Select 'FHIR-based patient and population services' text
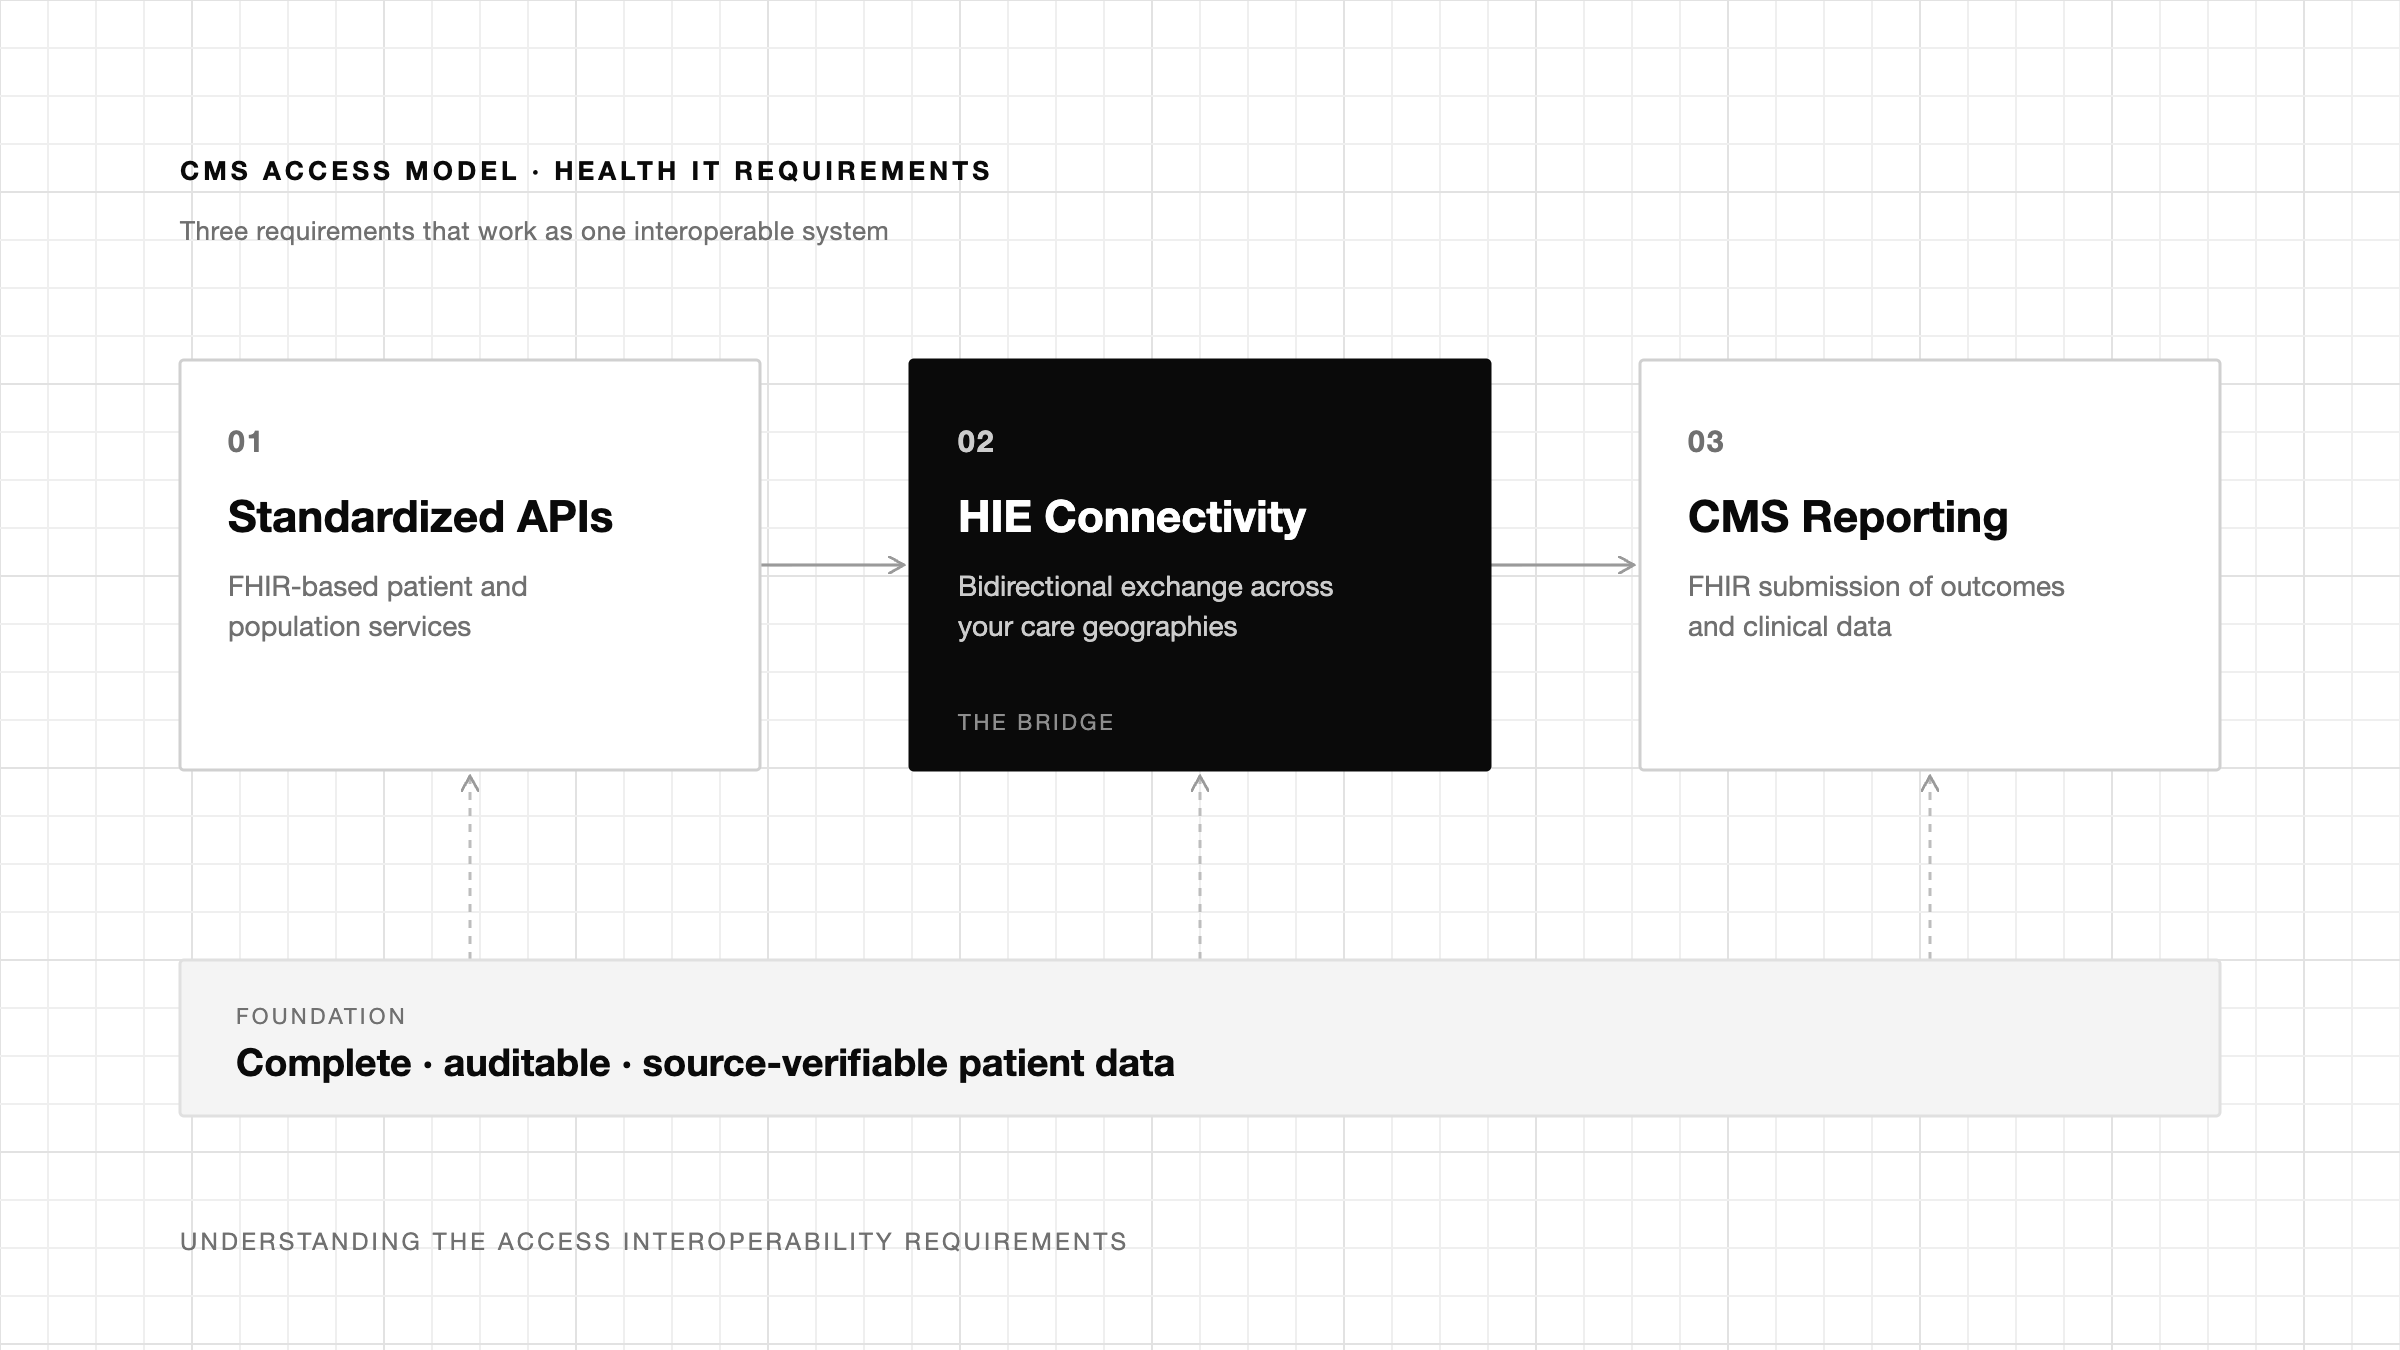 pos(378,606)
